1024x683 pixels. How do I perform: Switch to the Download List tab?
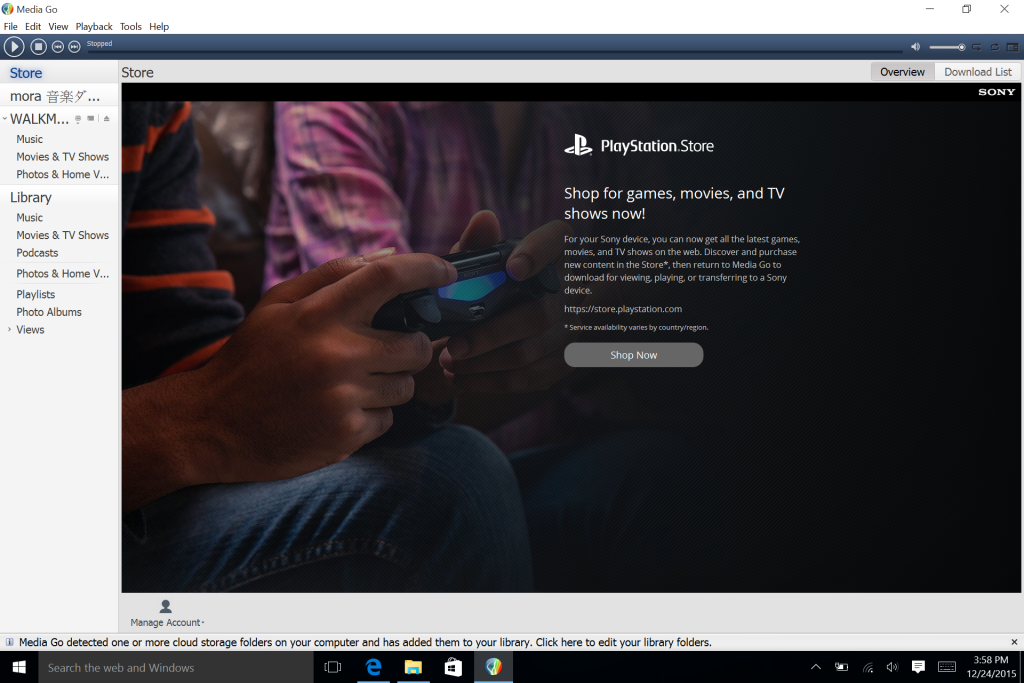[978, 72]
